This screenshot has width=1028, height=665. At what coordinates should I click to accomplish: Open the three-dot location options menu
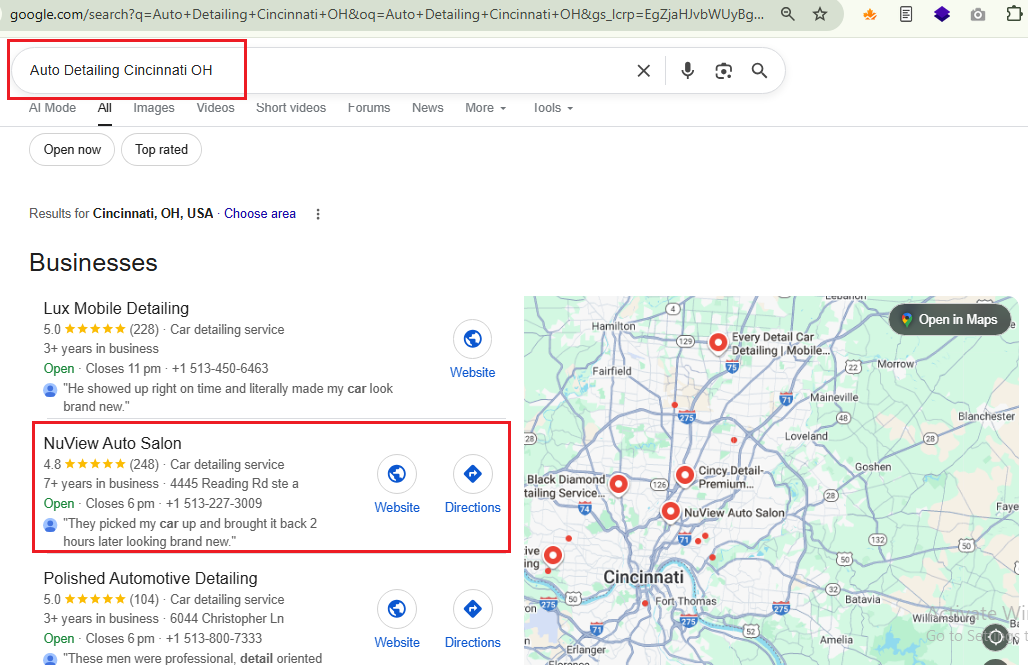[x=318, y=214]
